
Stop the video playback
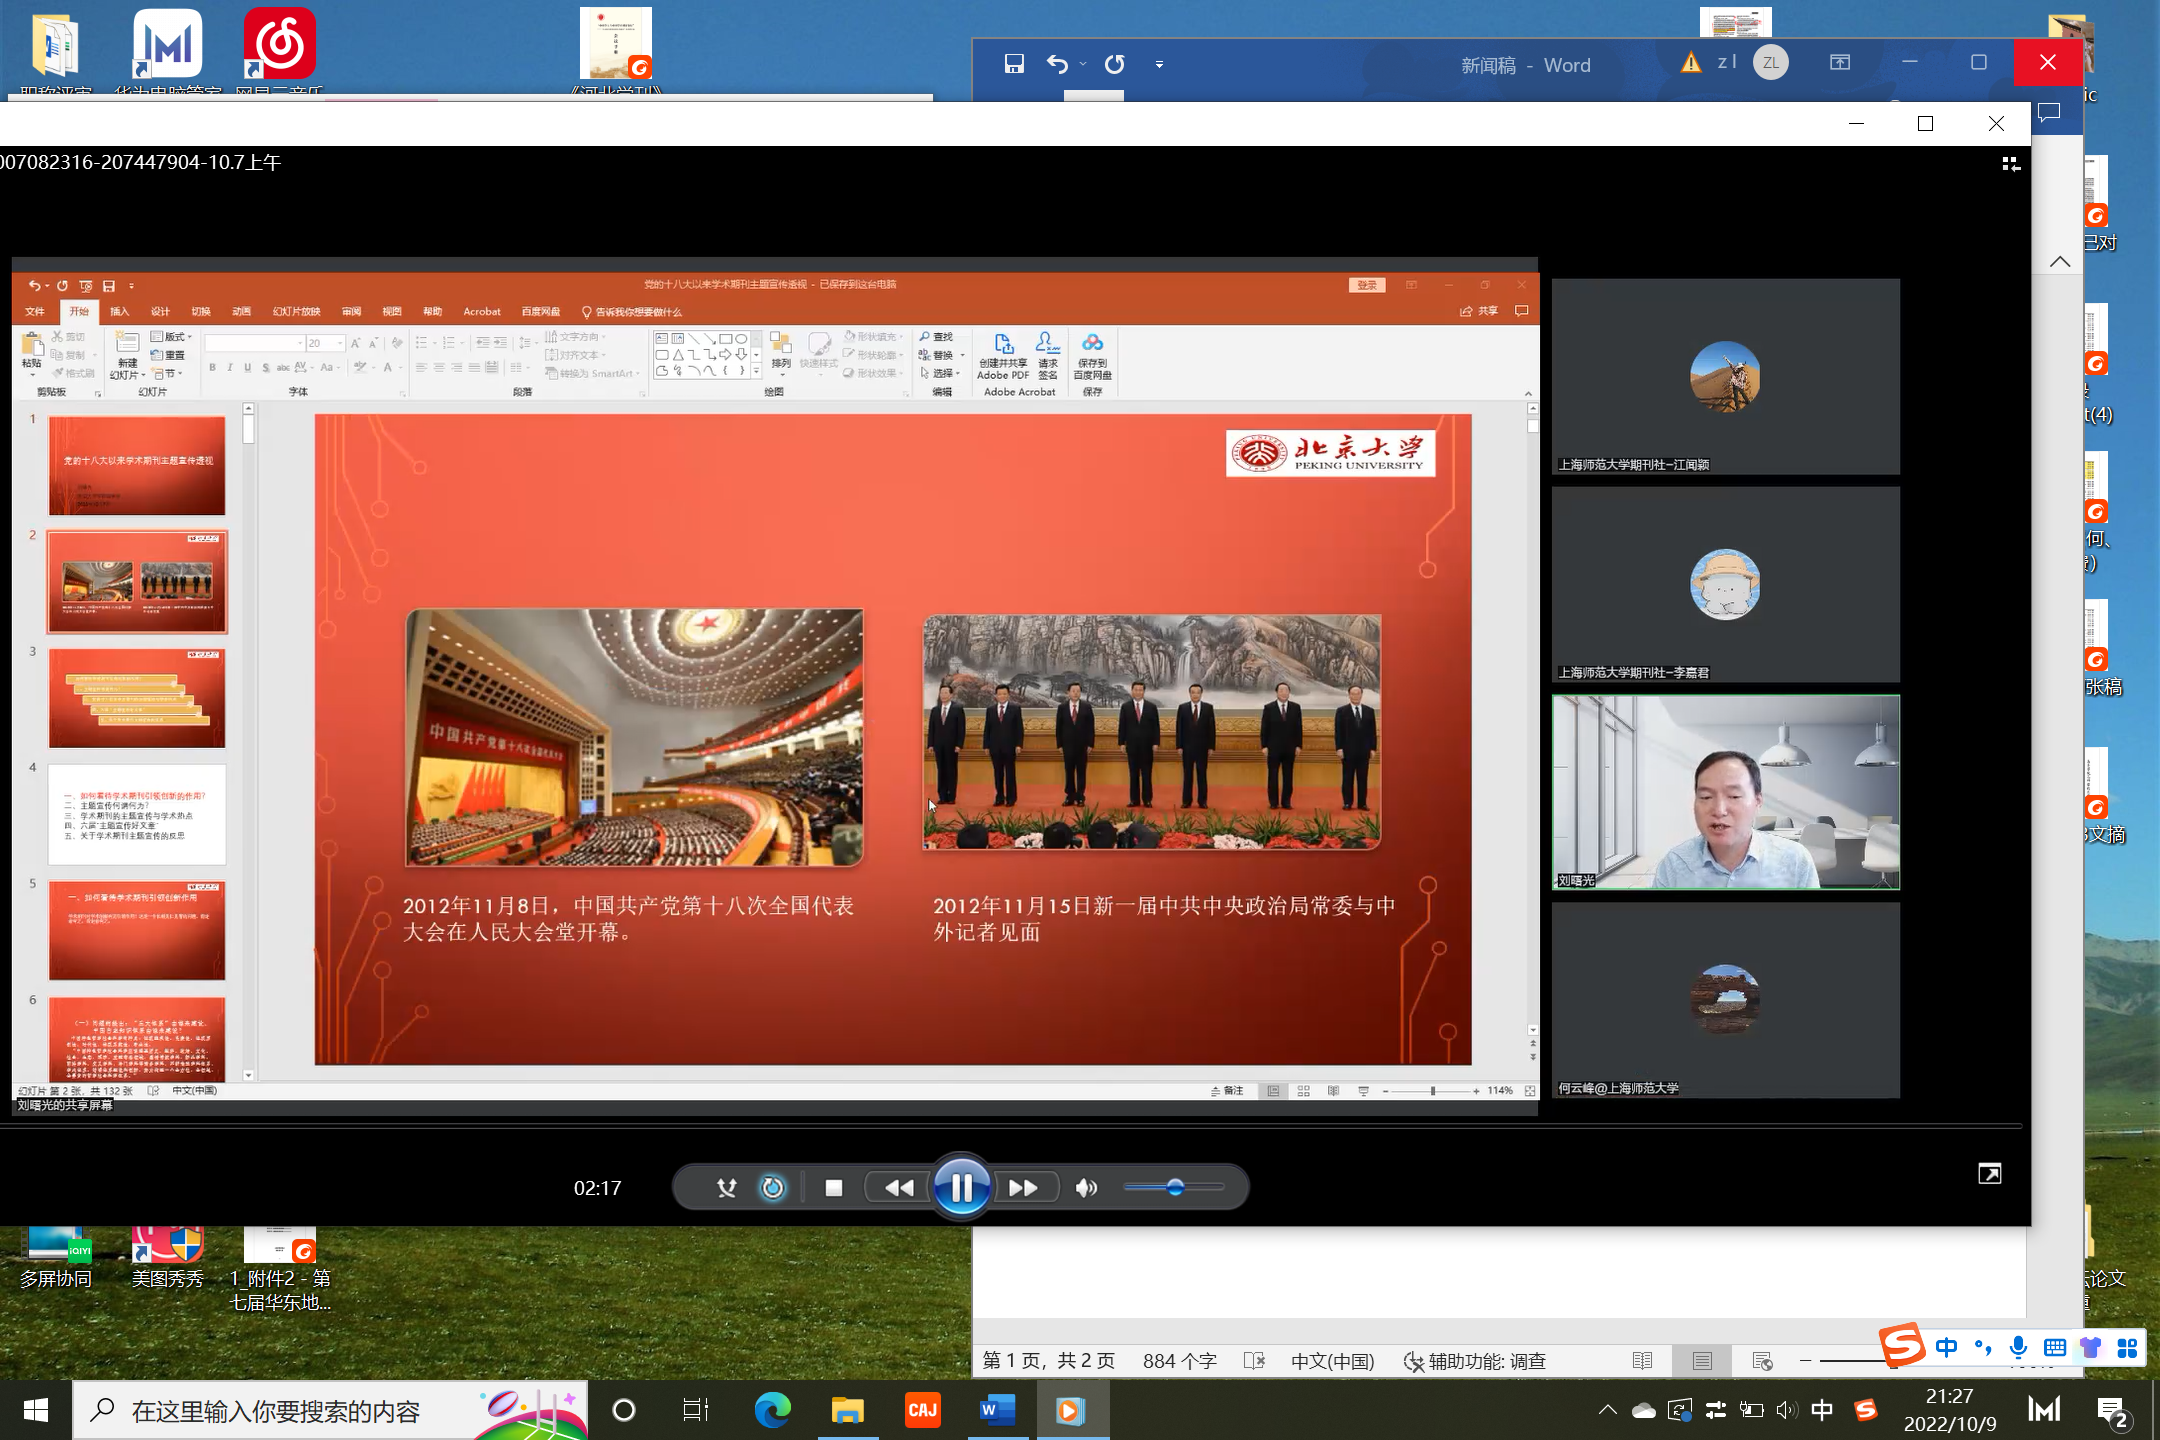tap(833, 1188)
